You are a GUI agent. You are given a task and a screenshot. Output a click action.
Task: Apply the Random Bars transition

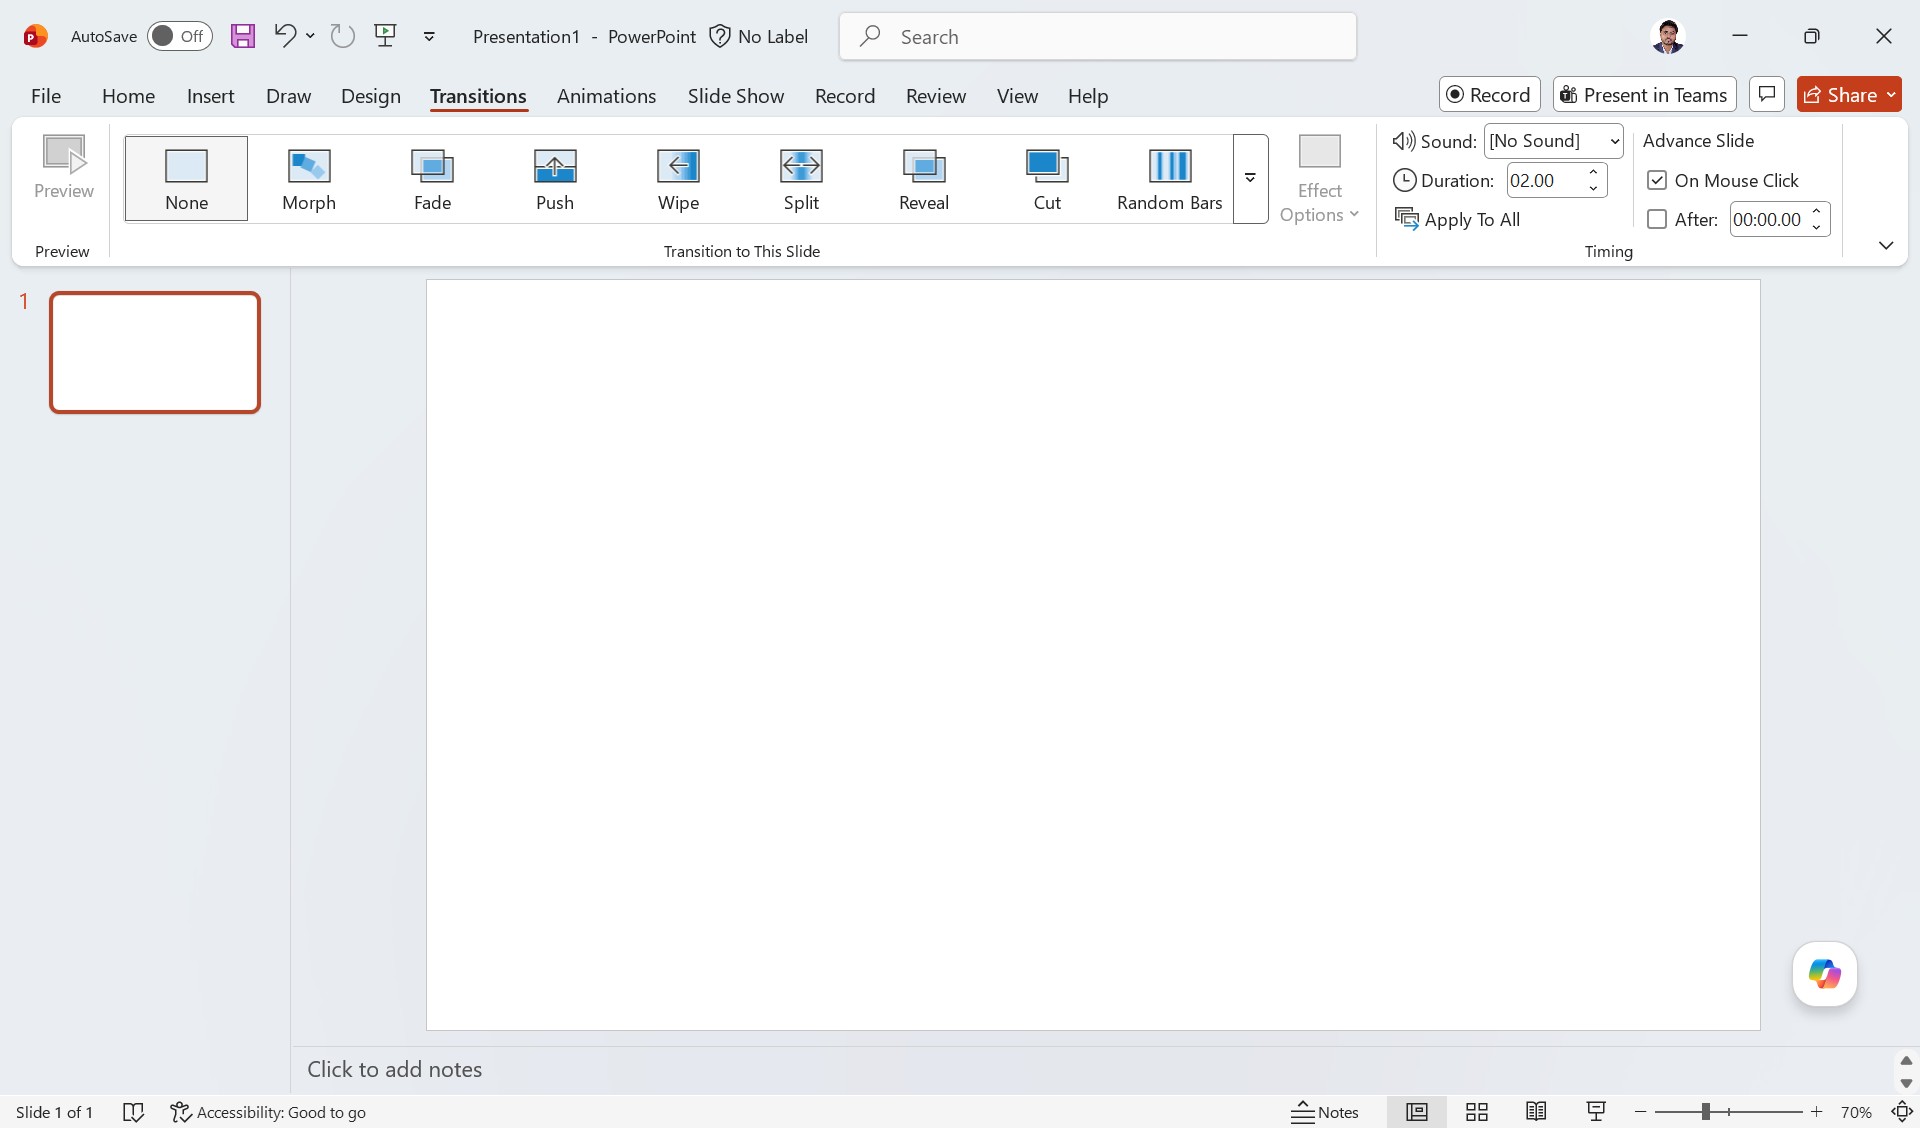[1170, 178]
